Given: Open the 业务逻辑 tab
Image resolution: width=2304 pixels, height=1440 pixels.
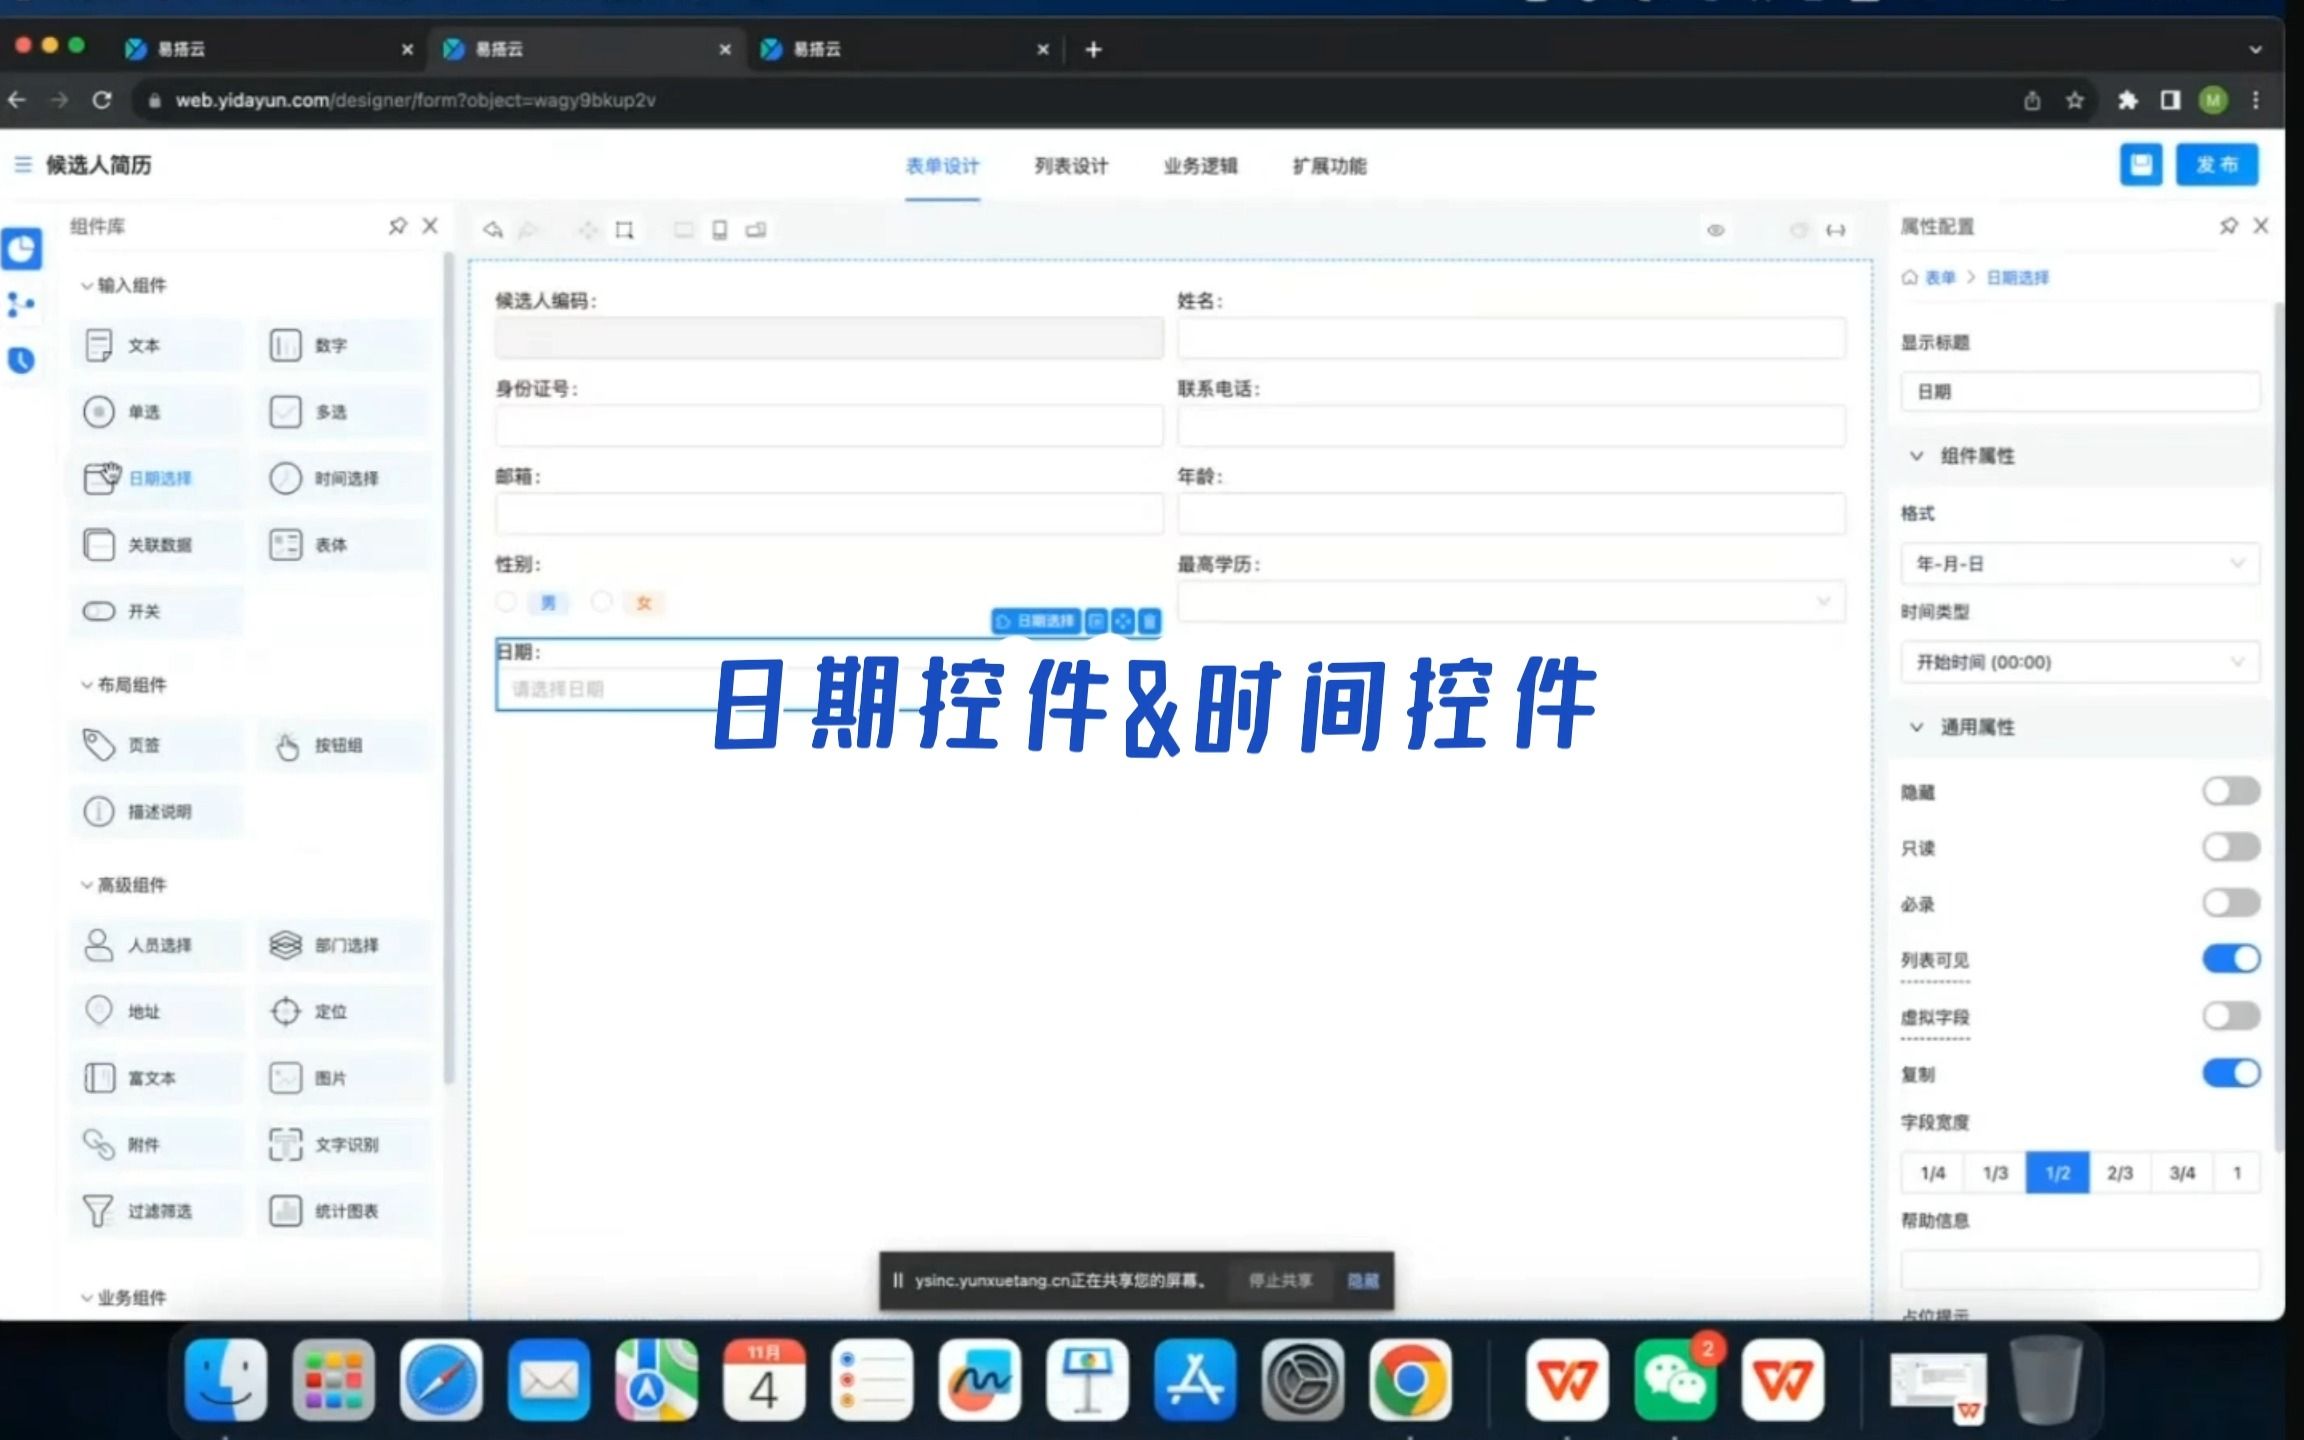Looking at the screenshot, I should tap(1200, 166).
